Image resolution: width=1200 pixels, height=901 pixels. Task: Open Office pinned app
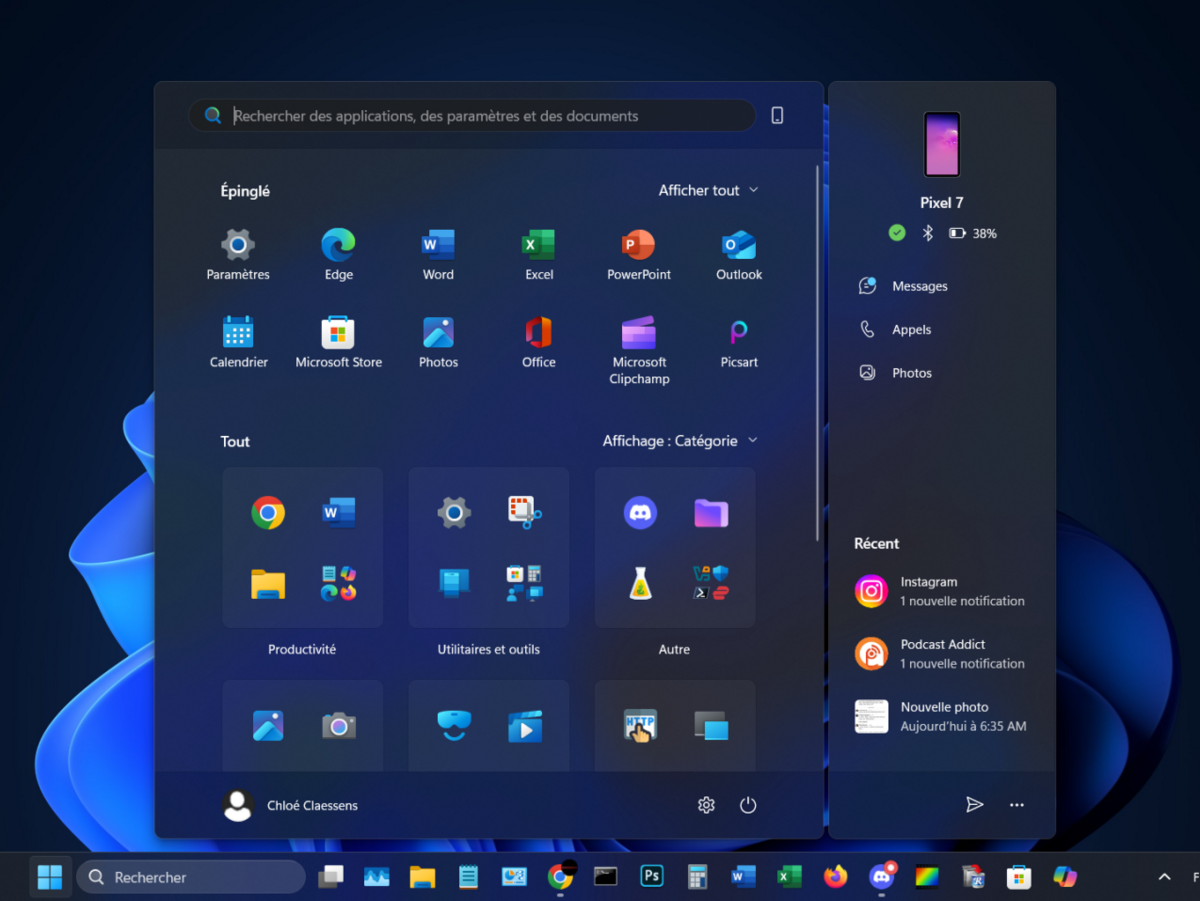click(539, 343)
